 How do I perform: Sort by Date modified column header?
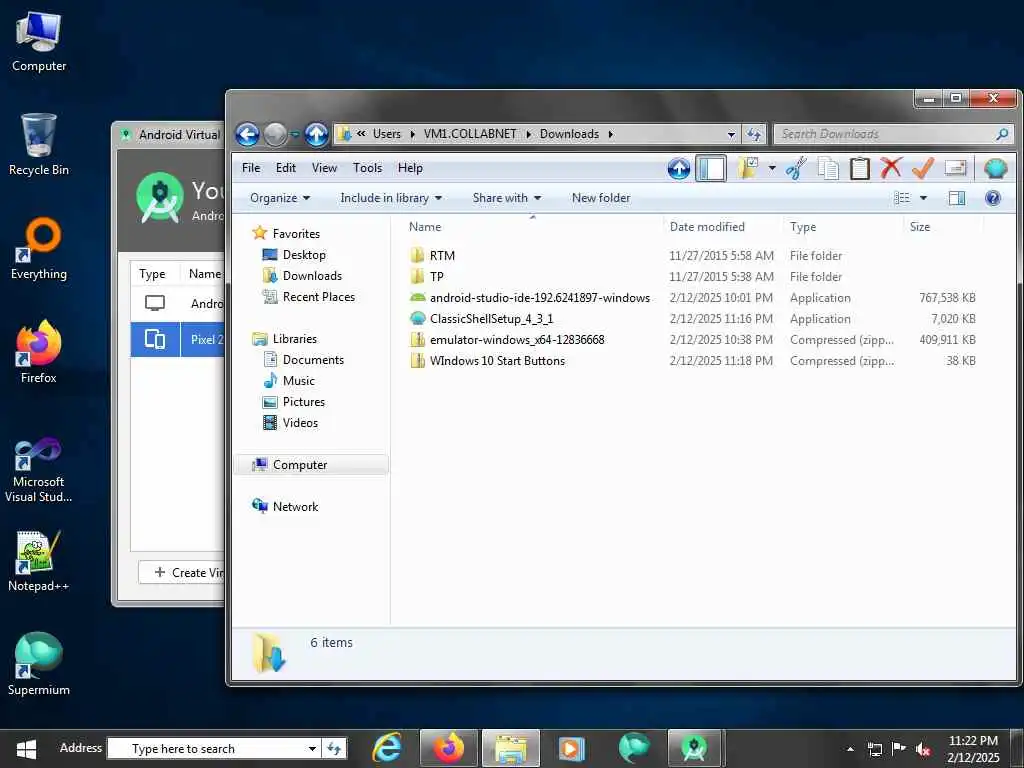[x=707, y=227]
